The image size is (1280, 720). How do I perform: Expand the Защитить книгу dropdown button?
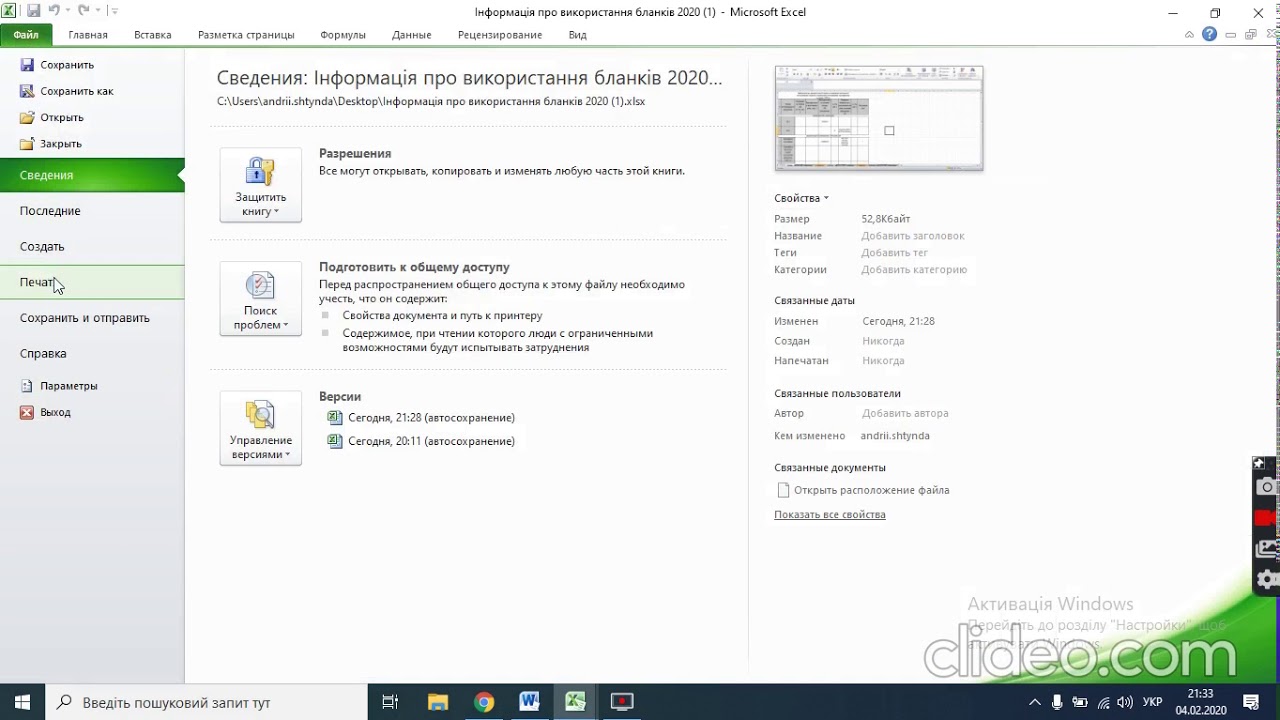pos(260,185)
